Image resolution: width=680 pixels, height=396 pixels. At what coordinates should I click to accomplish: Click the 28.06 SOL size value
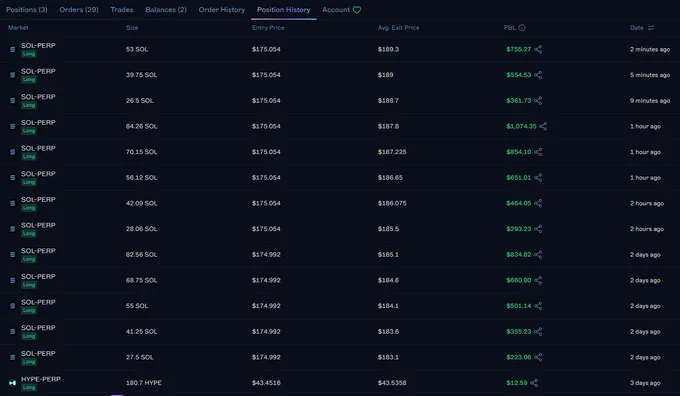tap(141, 229)
